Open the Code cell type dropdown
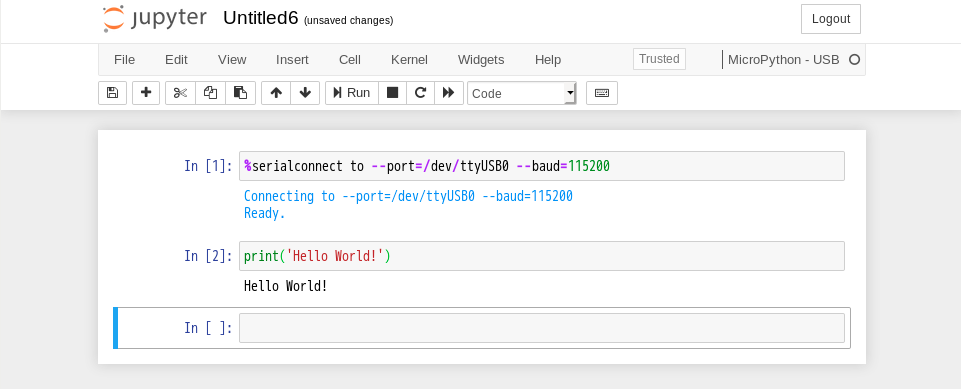The image size is (961, 389). (522, 93)
